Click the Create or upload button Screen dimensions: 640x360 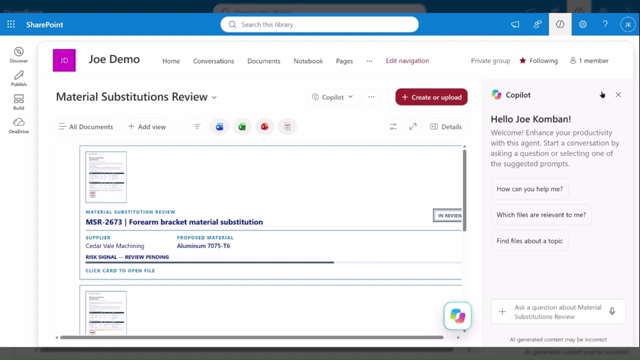(x=431, y=97)
